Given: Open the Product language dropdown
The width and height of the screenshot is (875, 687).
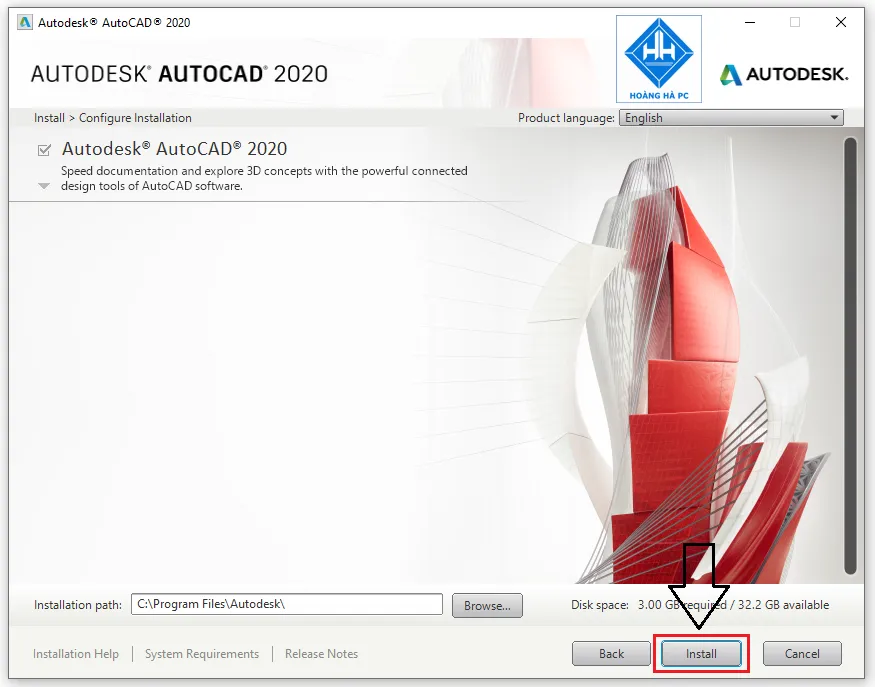Looking at the screenshot, I should (730, 117).
